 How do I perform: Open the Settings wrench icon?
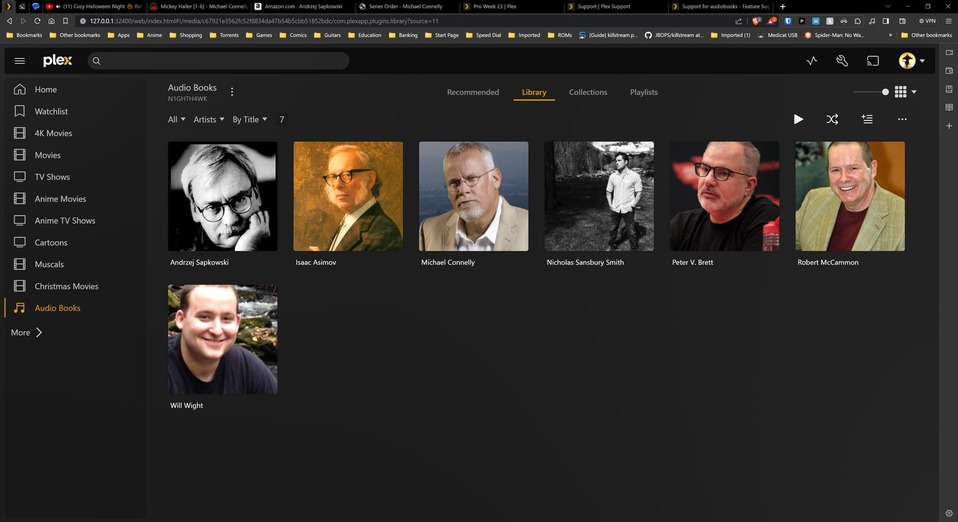(x=842, y=61)
